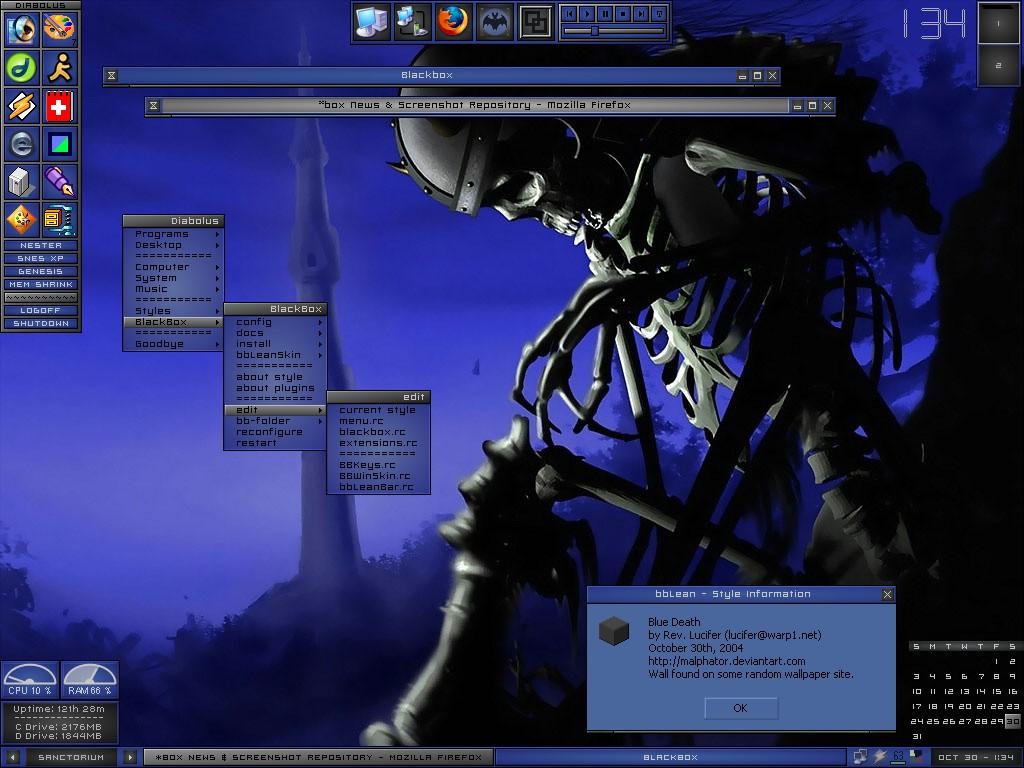Launch the purple fountain pen icon
The image size is (1024, 768).
[x=59, y=182]
